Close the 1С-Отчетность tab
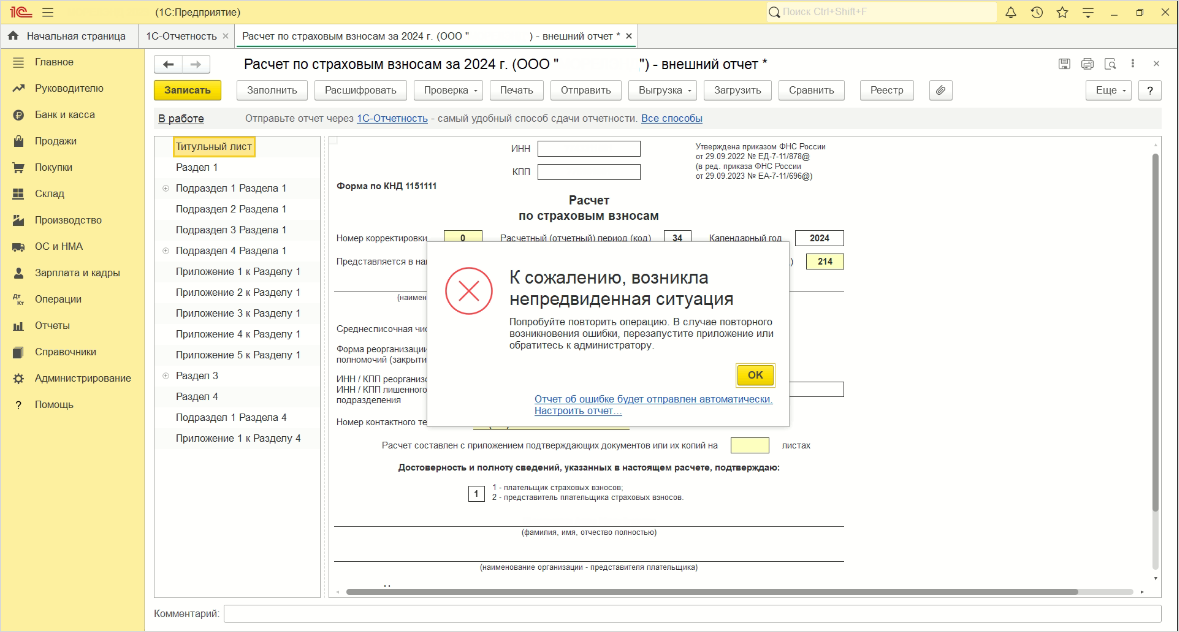This screenshot has height=632, width=1179. tap(225, 36)
